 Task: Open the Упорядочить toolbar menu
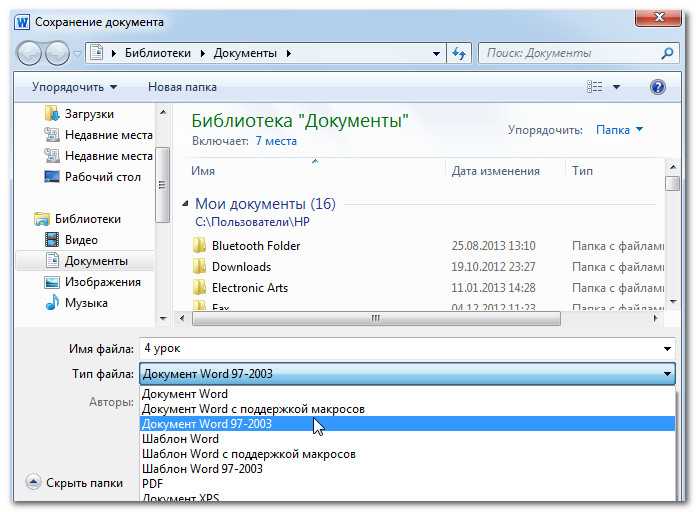coord(75,87)
